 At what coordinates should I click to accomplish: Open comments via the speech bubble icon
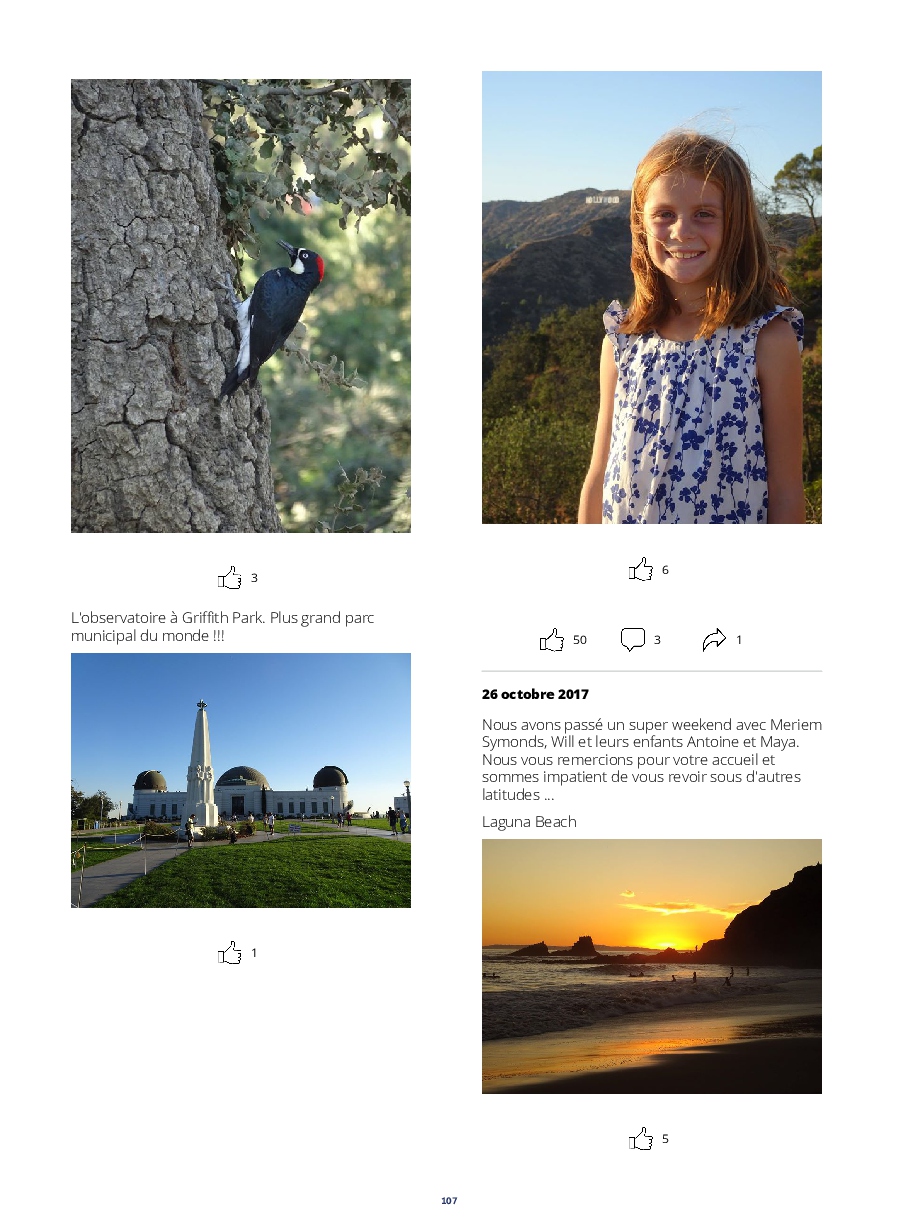632,640
